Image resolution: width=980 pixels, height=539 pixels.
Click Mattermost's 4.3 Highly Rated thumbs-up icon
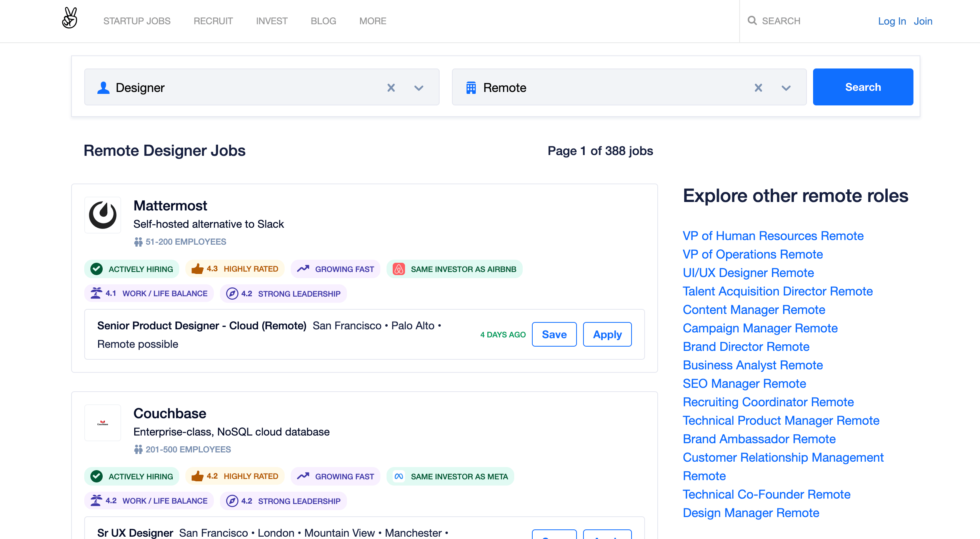click(197, 269)
